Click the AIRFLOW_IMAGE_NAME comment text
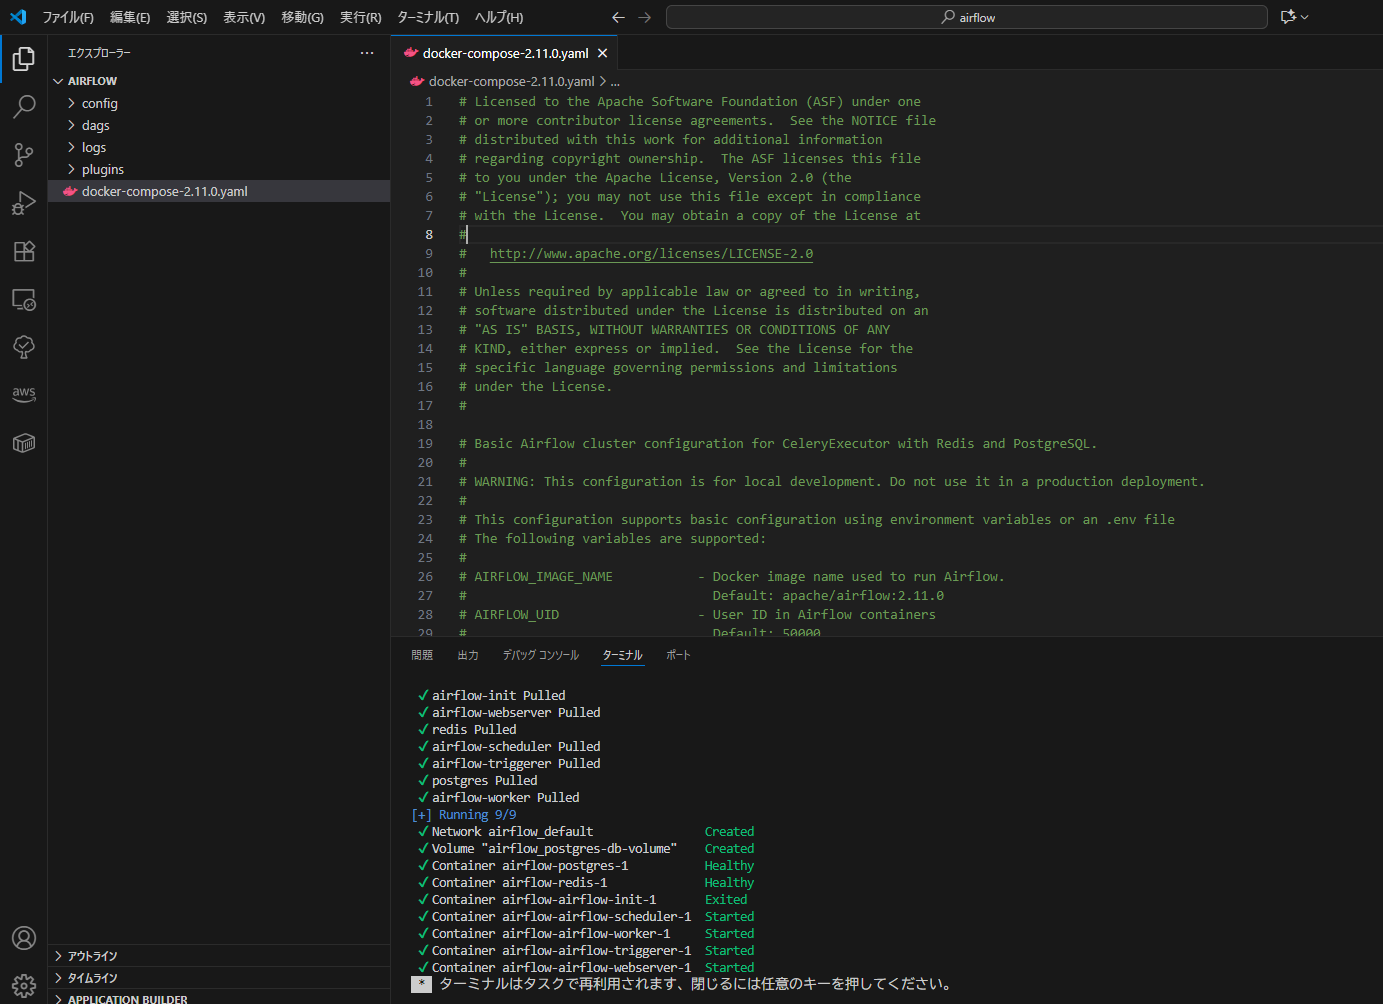 543,577
